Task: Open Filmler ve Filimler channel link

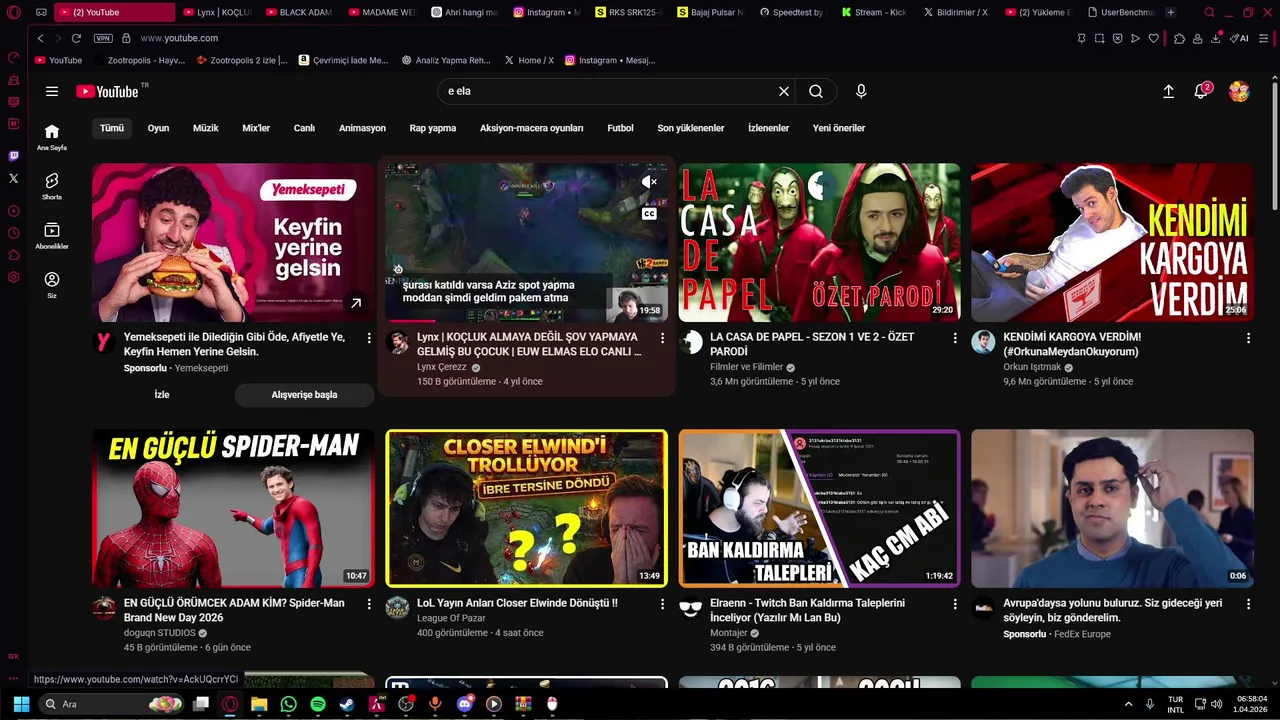Action: pyautogui.click(x=746, y=367)
